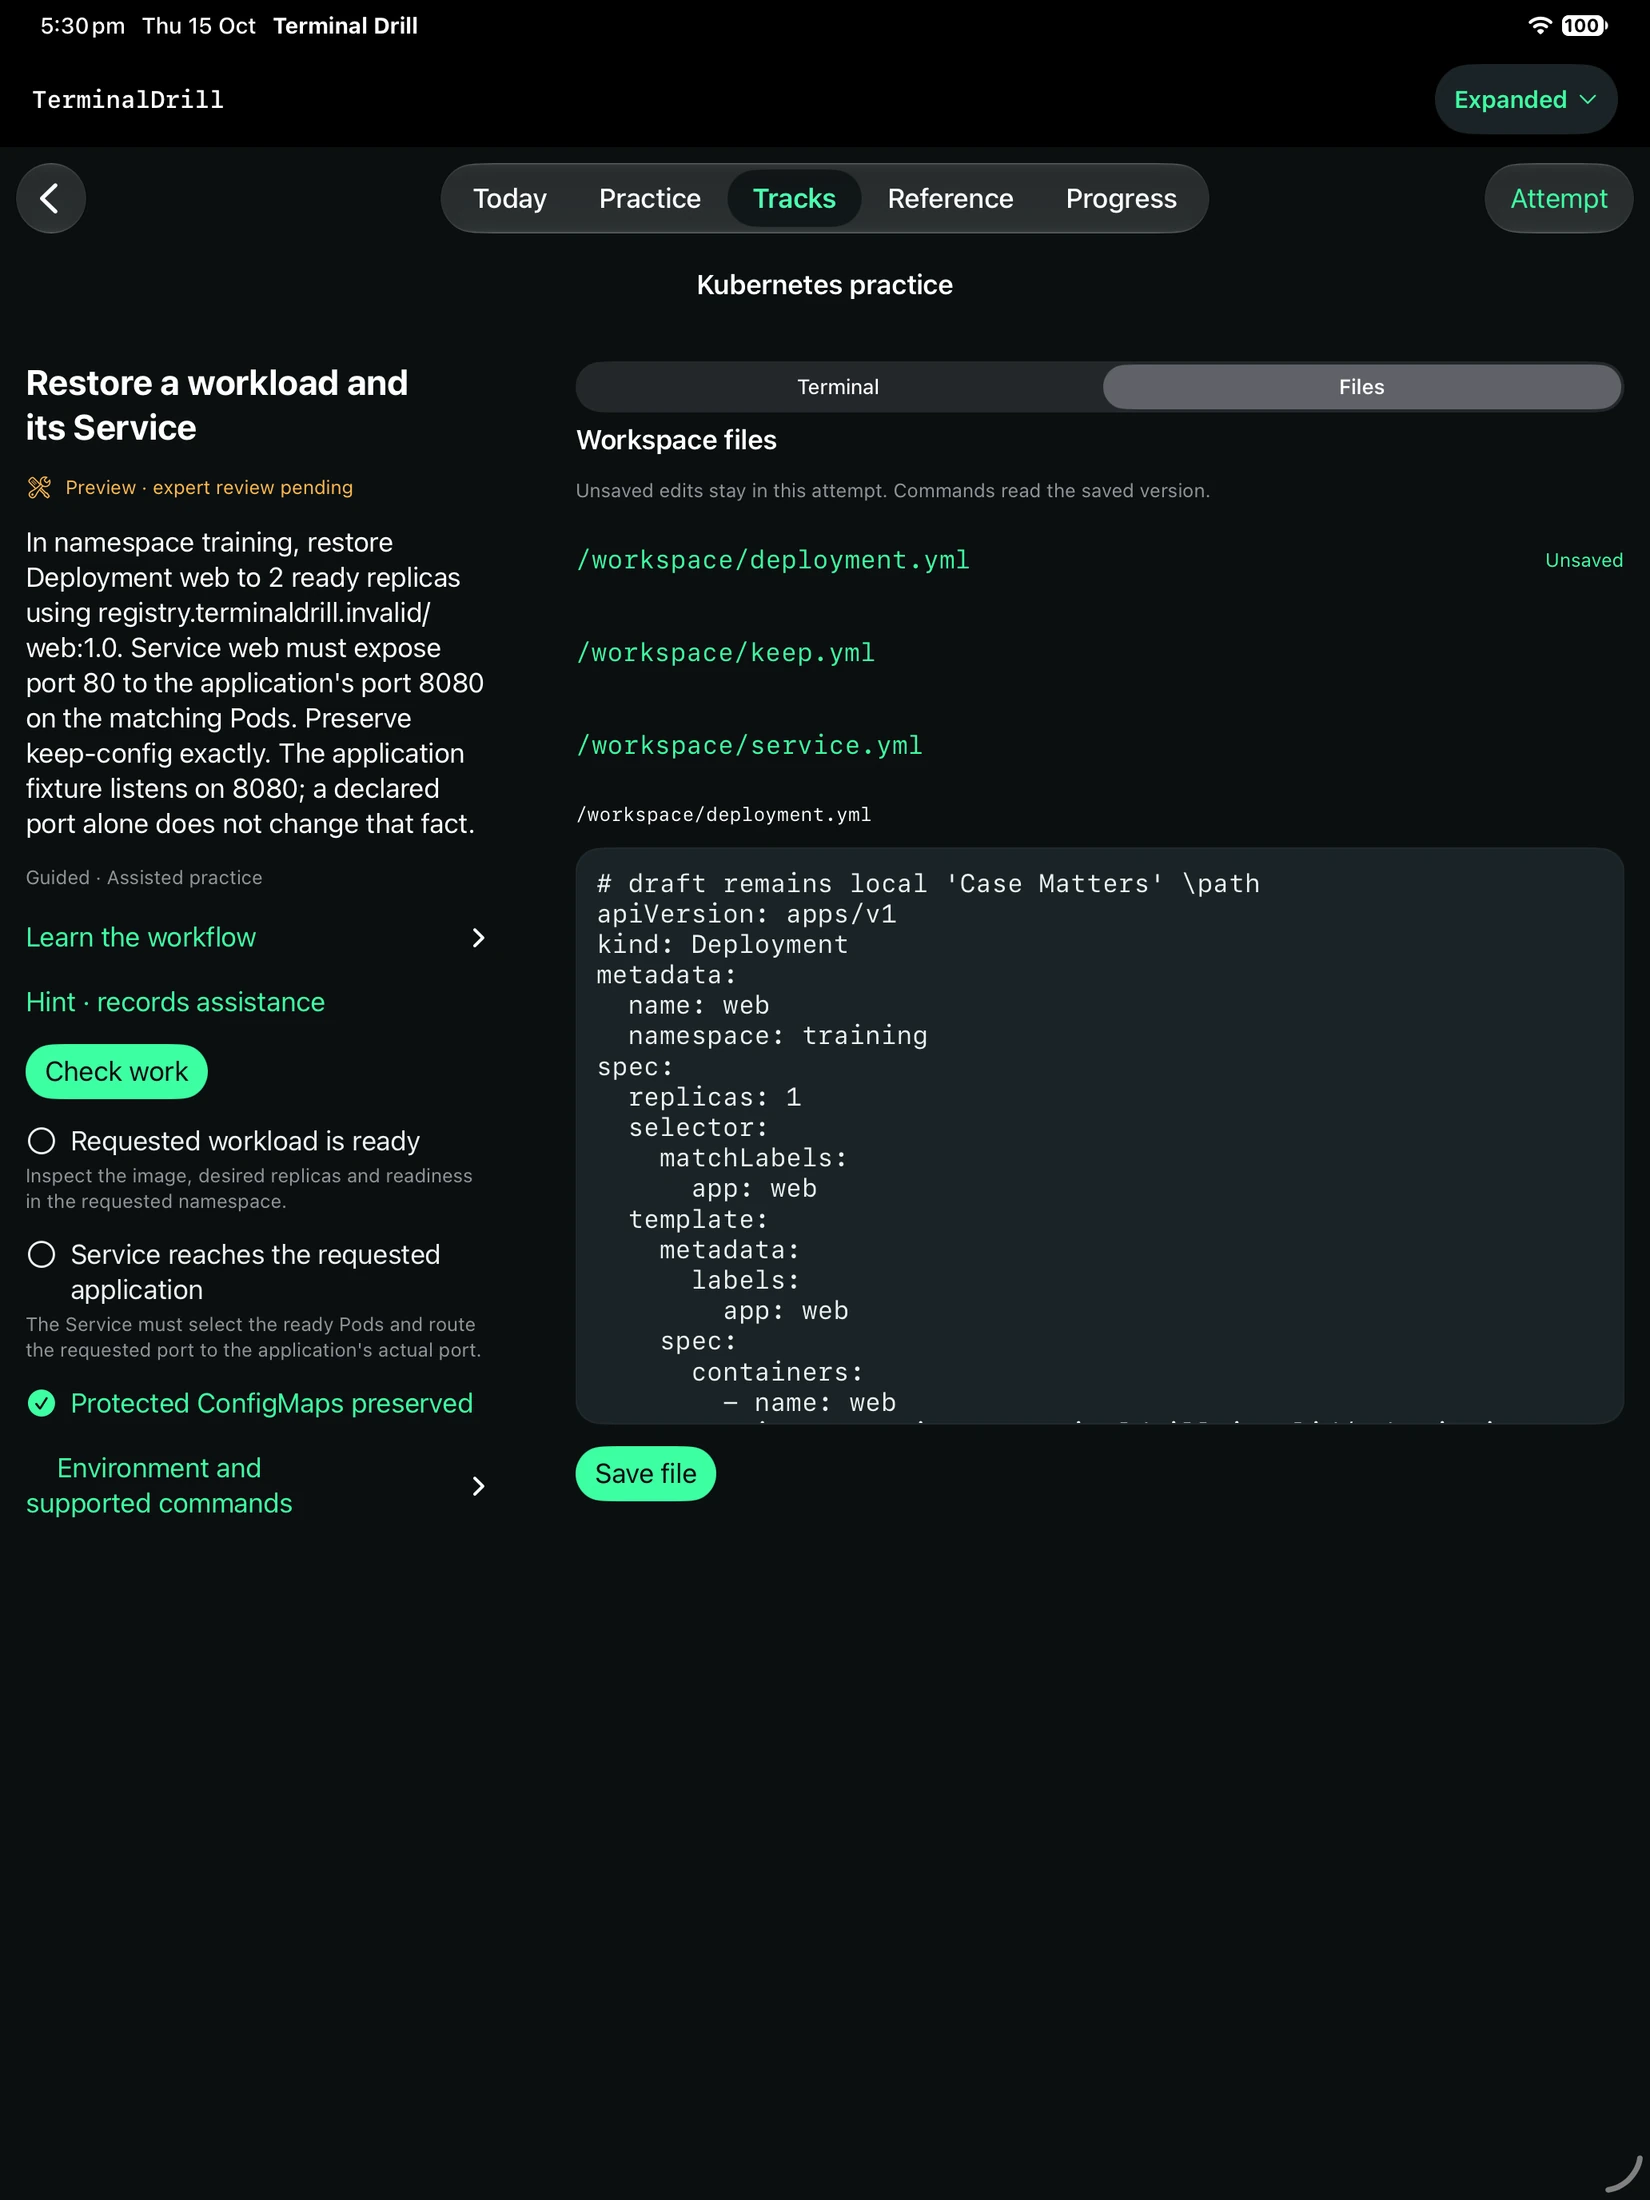This screenshot has width=1650, height=2200.
Task: Click the Guided · Assisted practice label
Action: point(144,877)
